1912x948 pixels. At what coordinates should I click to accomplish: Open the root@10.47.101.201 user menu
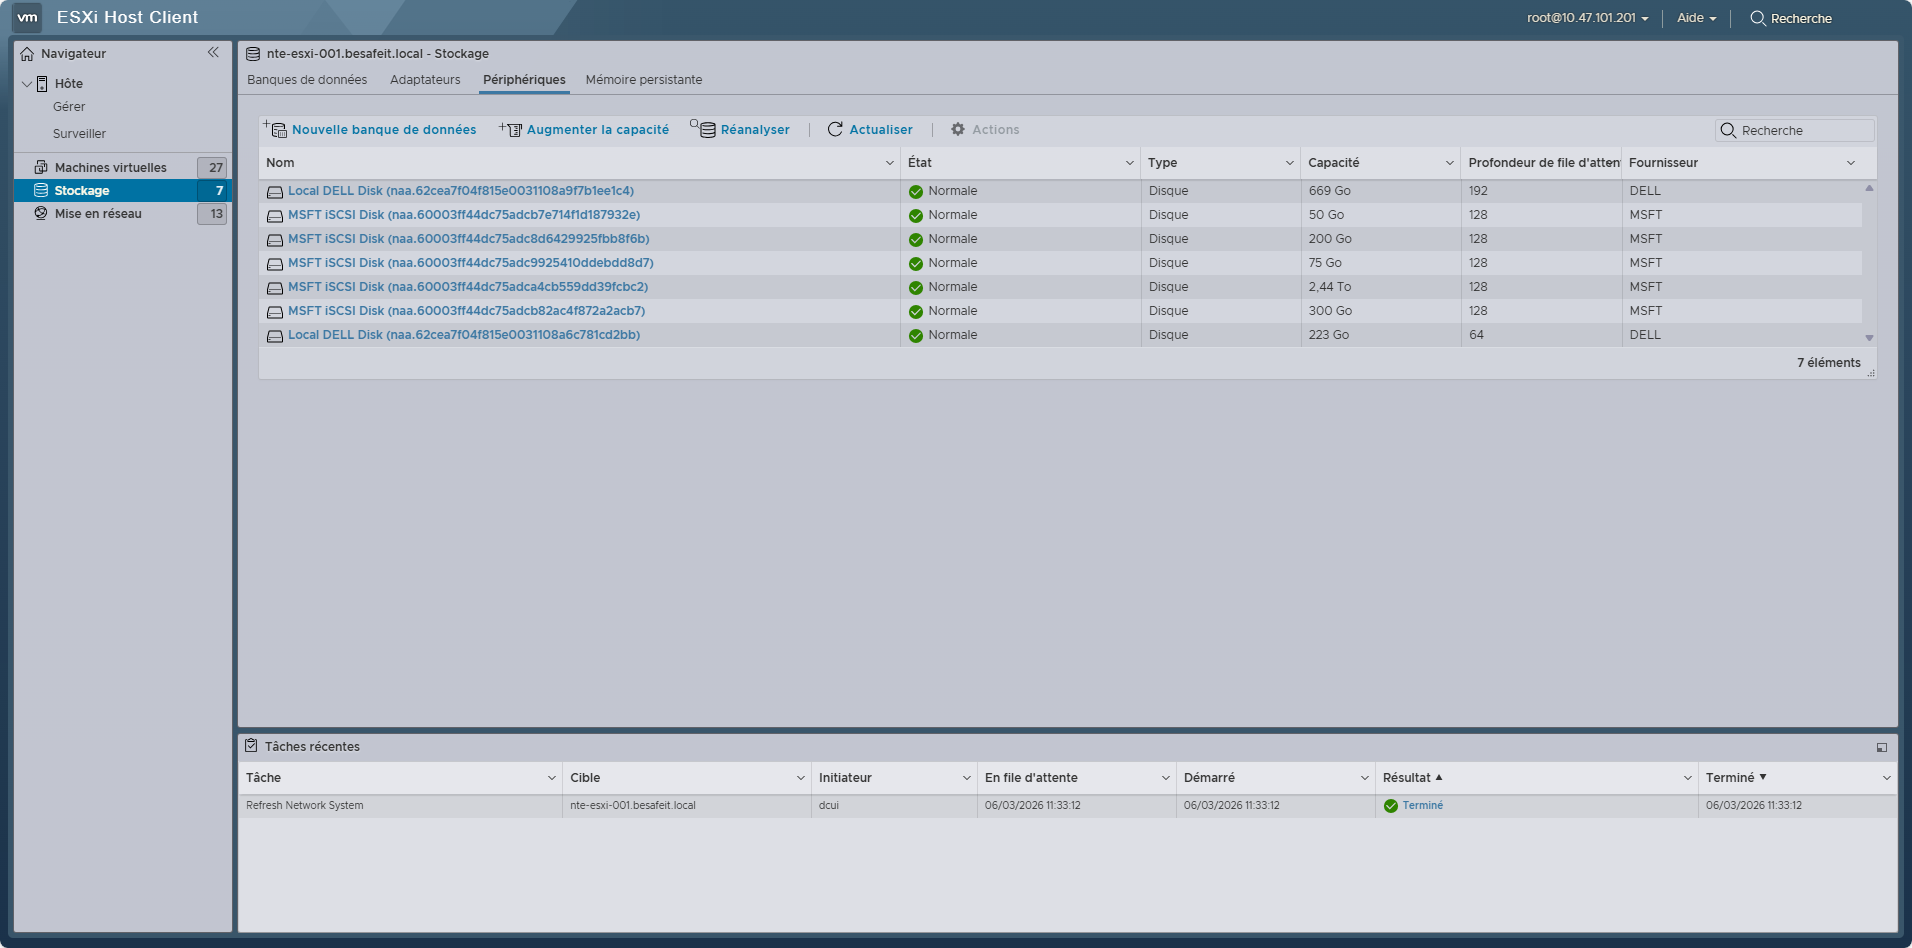tap(1587, 18)
